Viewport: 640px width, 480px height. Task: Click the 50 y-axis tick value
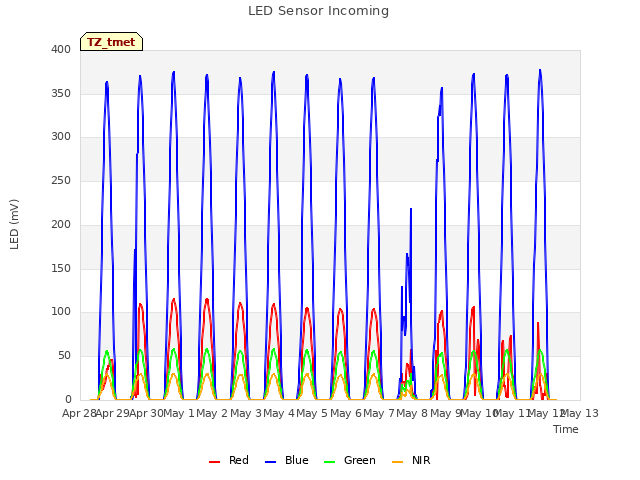tap(64, 356)
